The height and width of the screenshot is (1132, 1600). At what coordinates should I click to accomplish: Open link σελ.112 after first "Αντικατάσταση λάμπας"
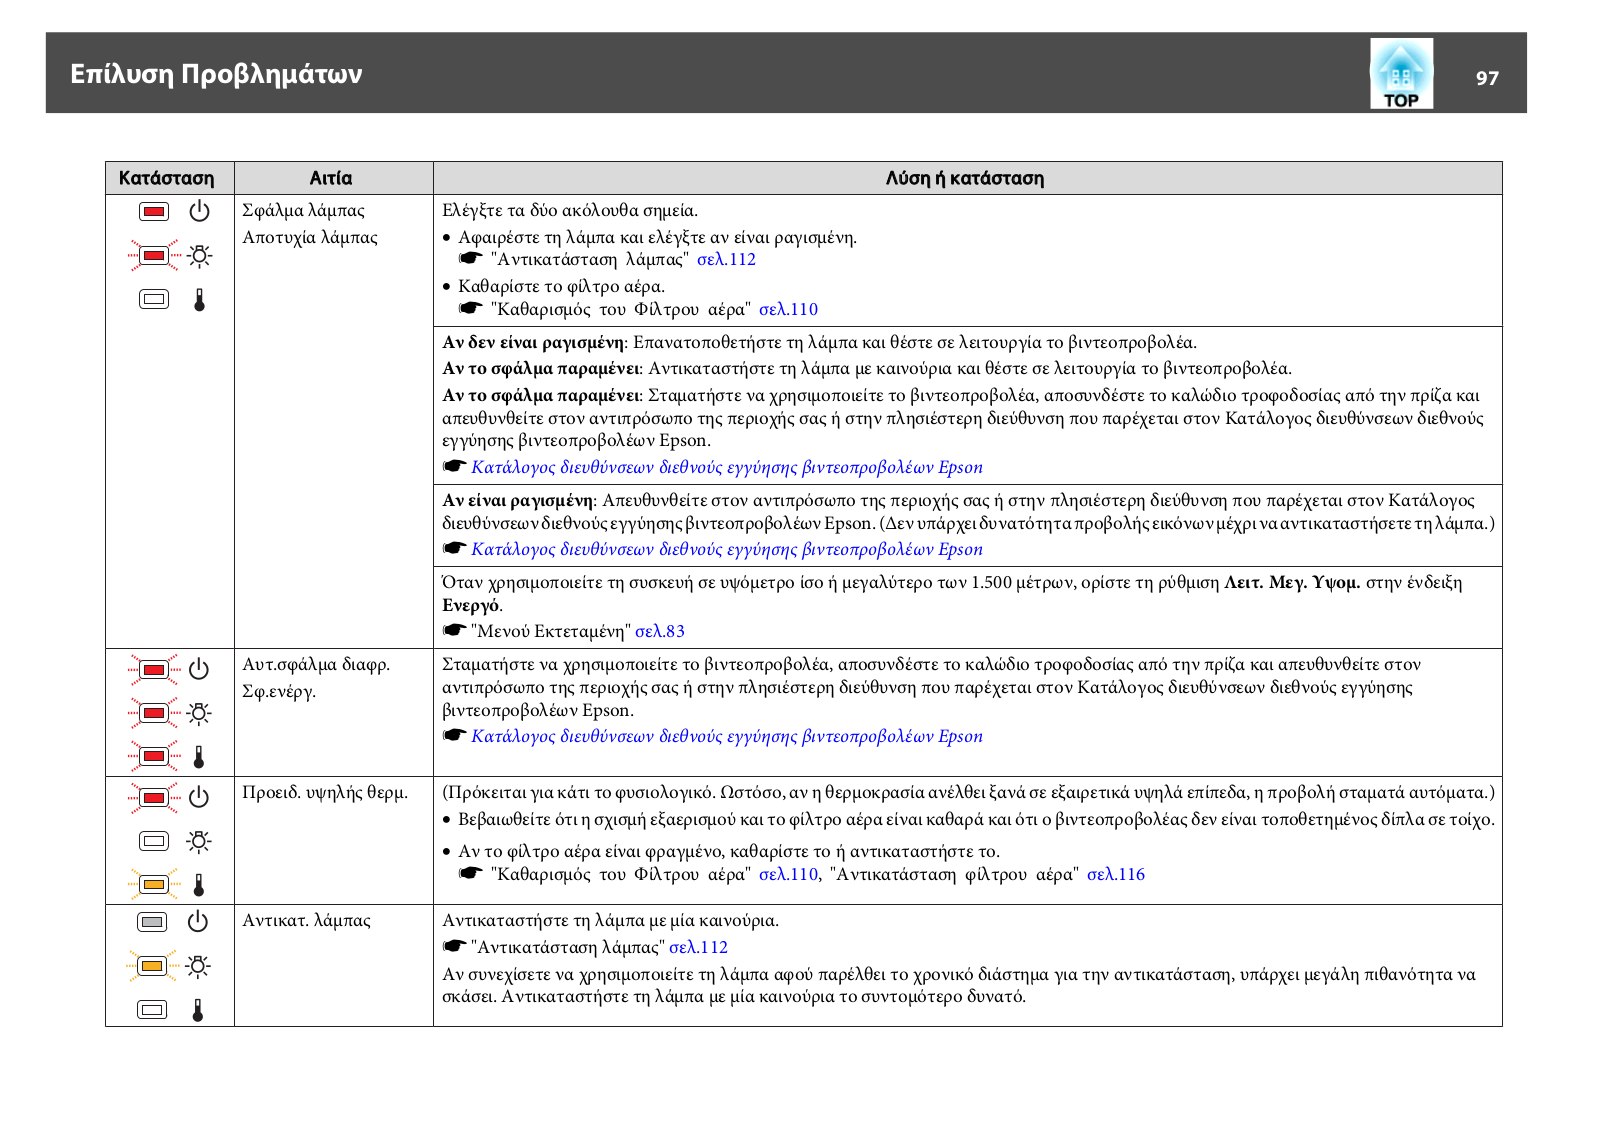pos(726,260)
